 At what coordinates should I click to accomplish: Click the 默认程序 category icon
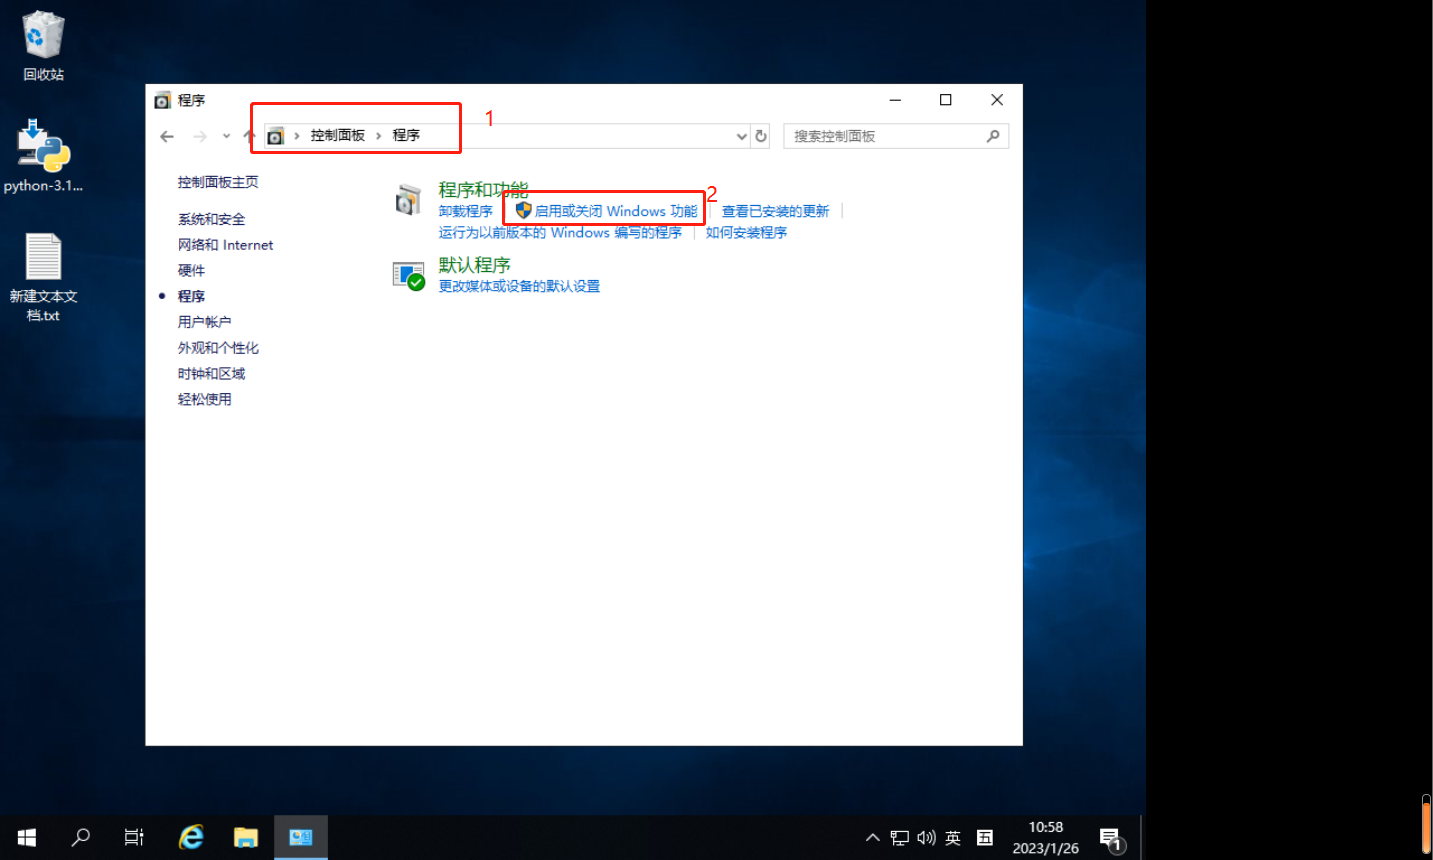[x=409, y=275]
